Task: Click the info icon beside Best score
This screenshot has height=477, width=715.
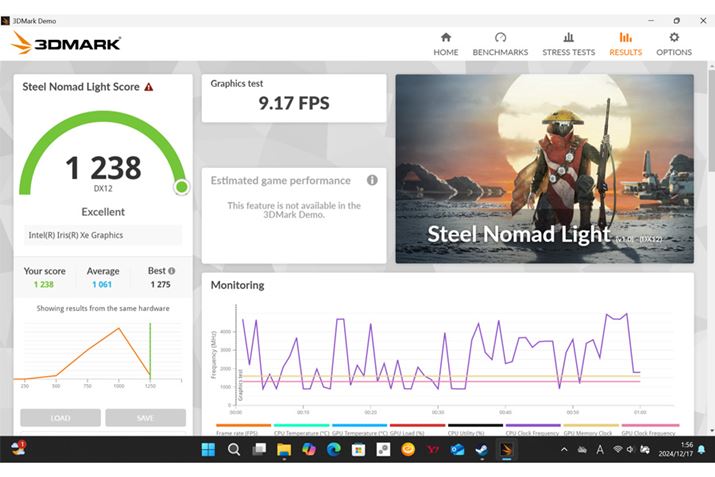Action: [x=171, y=271]
